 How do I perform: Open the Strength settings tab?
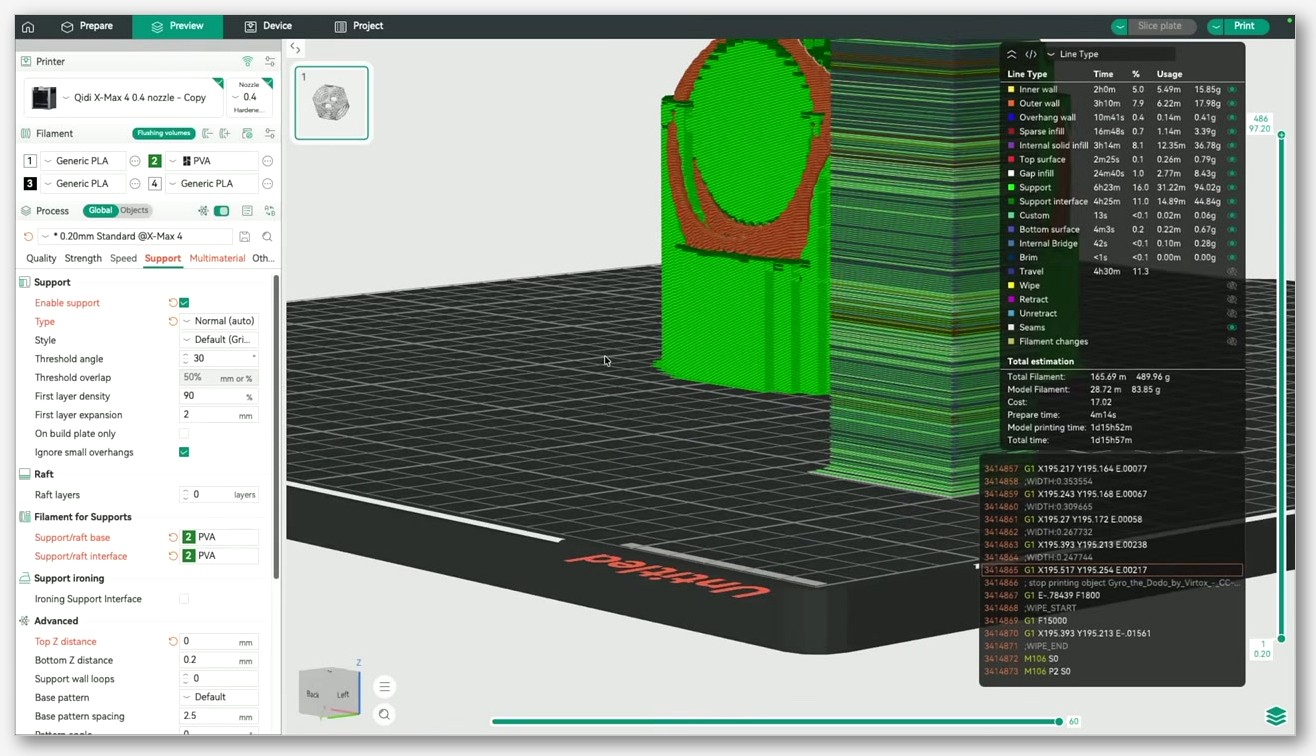coord(83,258)
